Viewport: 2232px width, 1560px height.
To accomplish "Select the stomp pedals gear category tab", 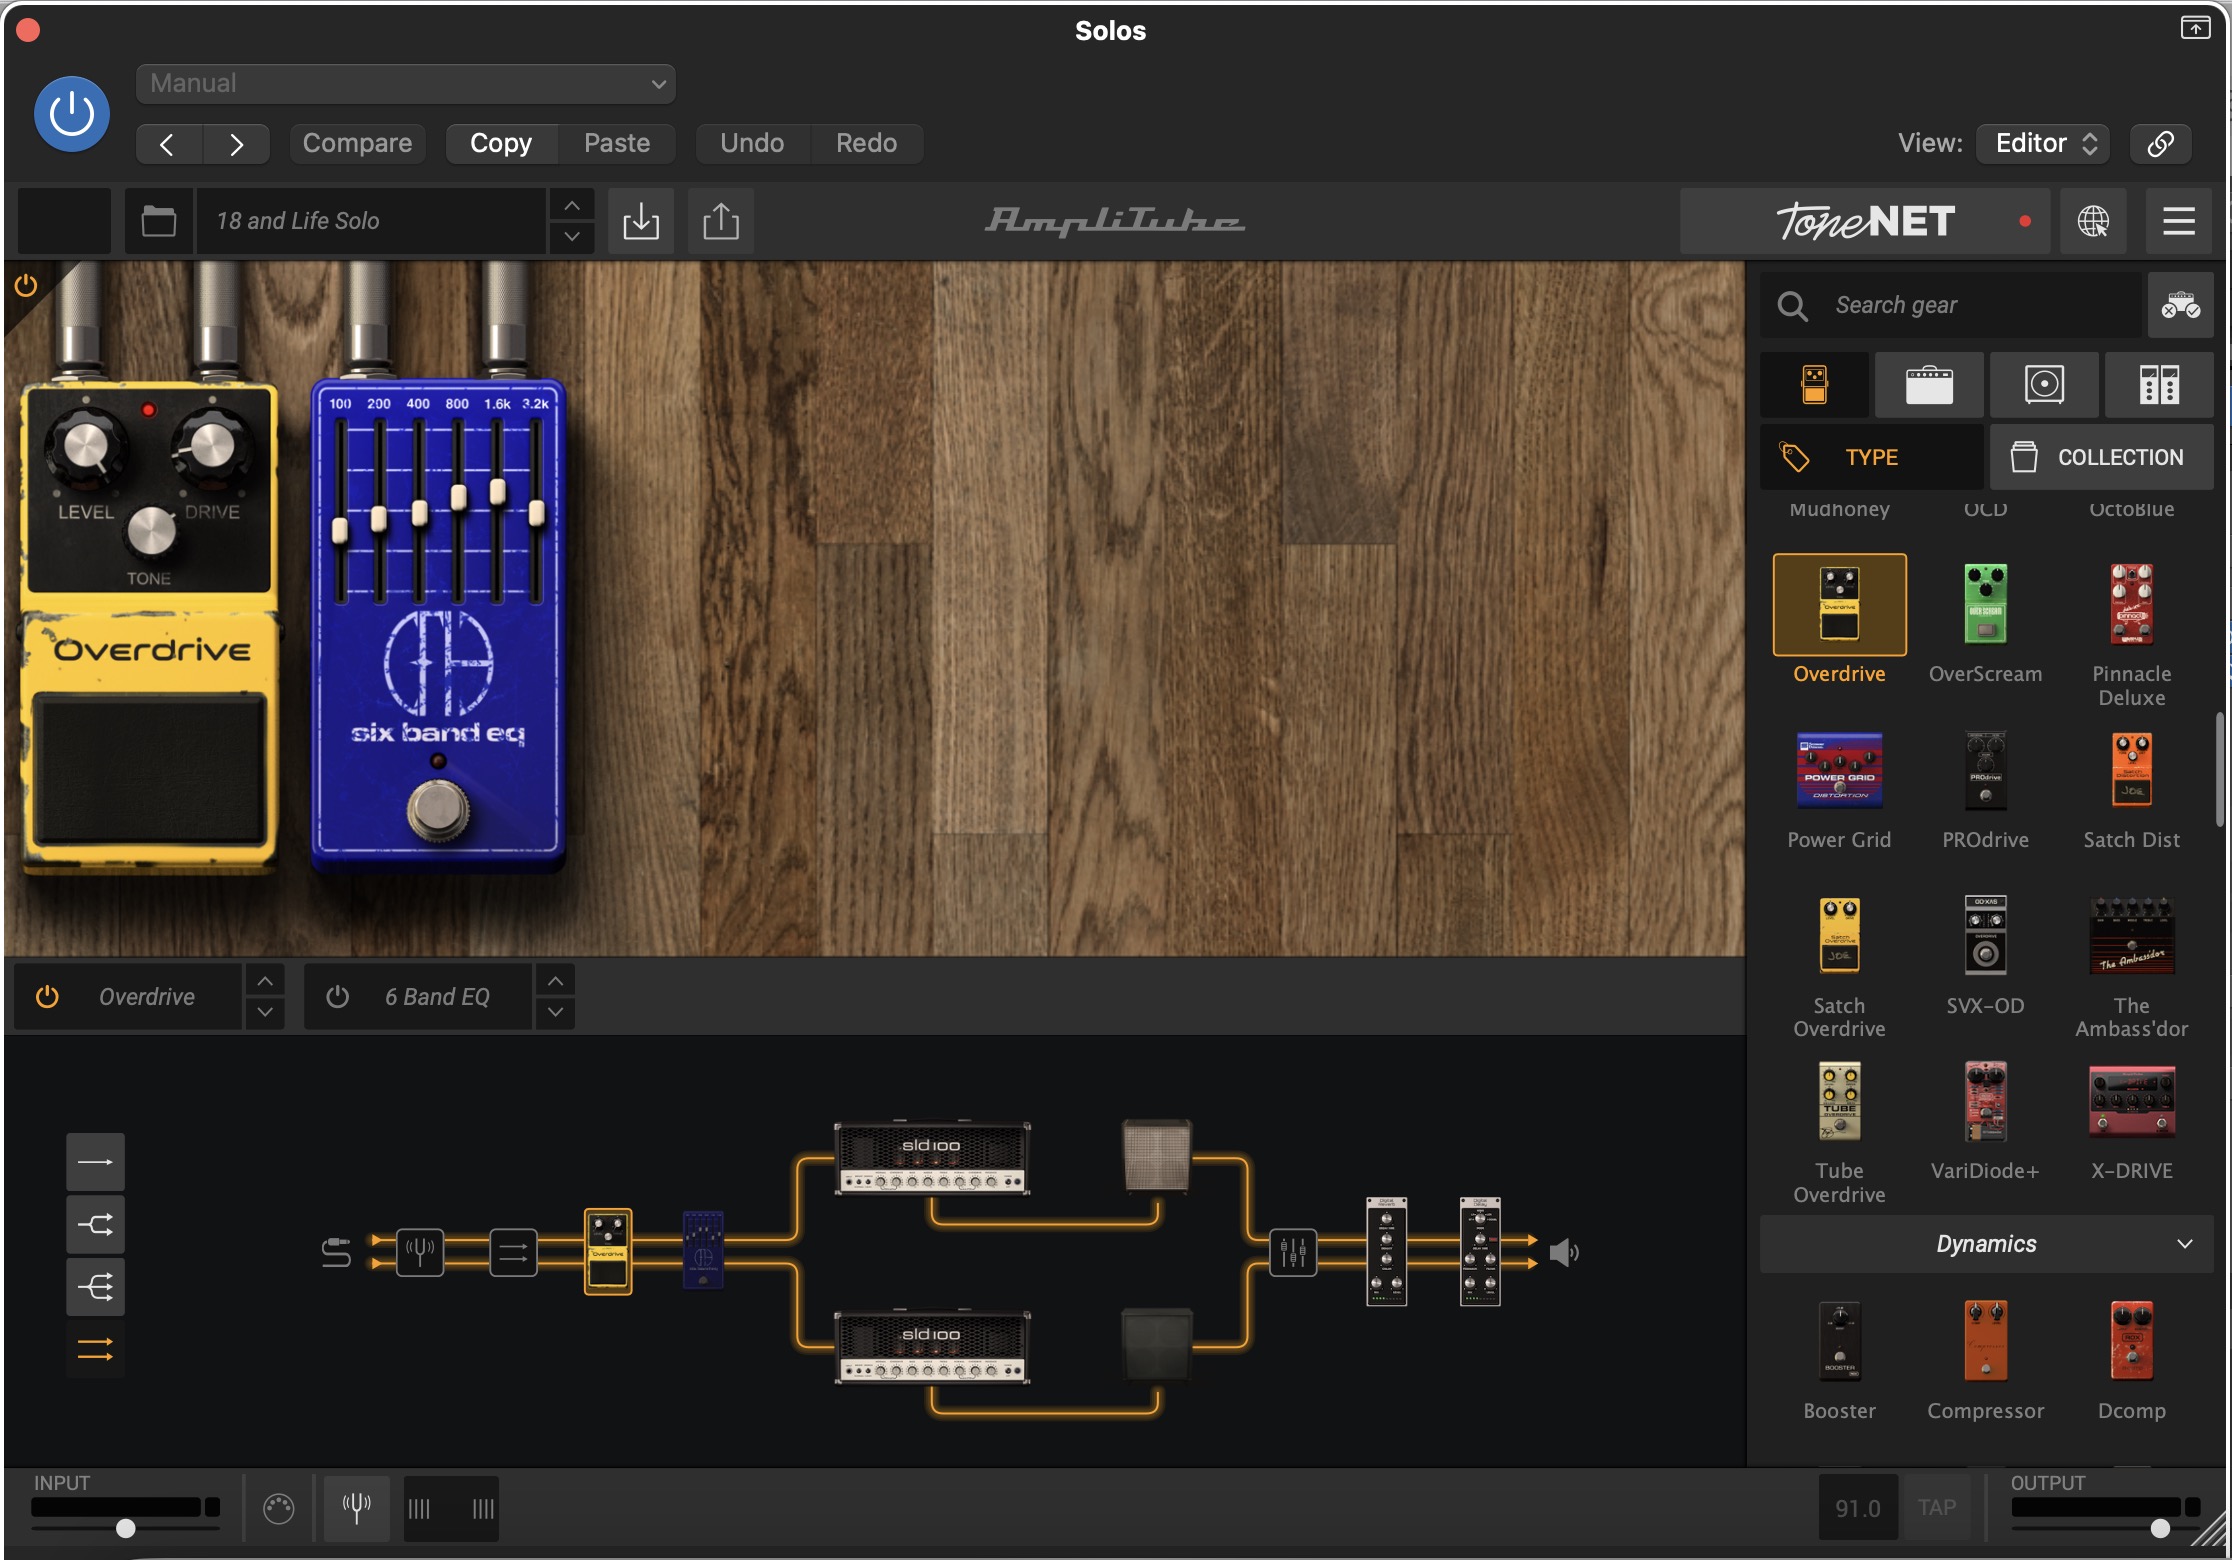I will click(1814, 385).
